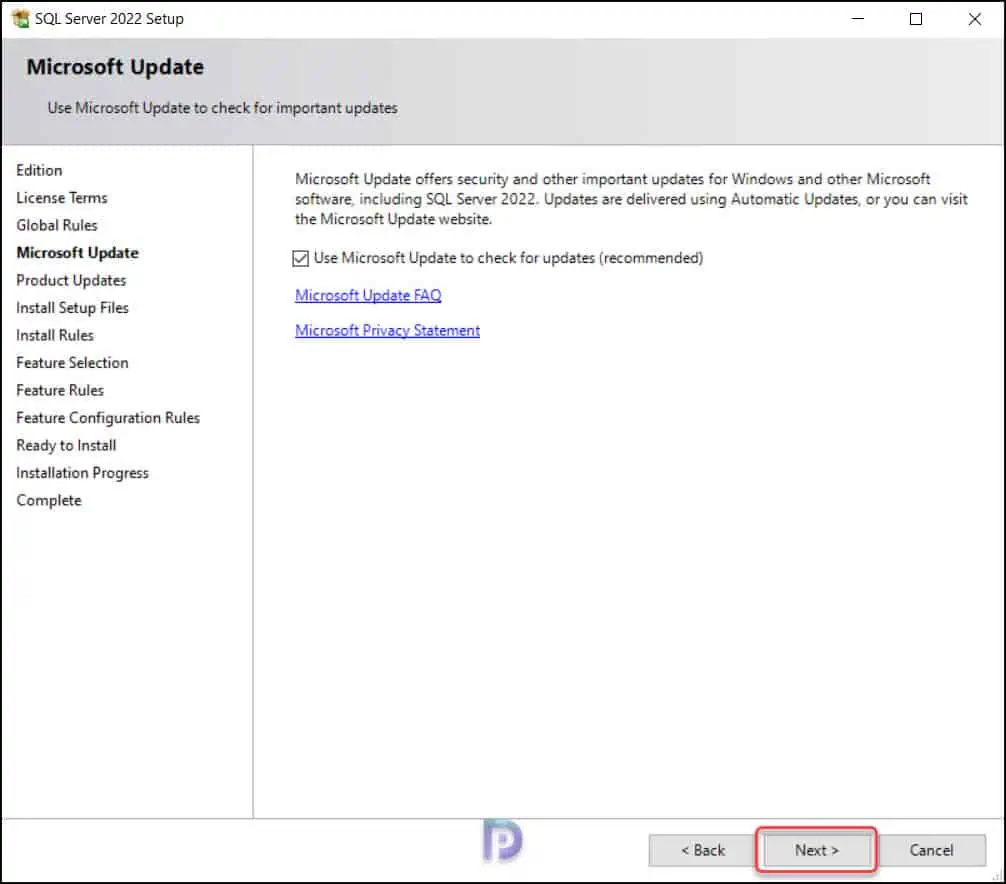
Task: Maximize the setup window
Action: coord(916,19)
